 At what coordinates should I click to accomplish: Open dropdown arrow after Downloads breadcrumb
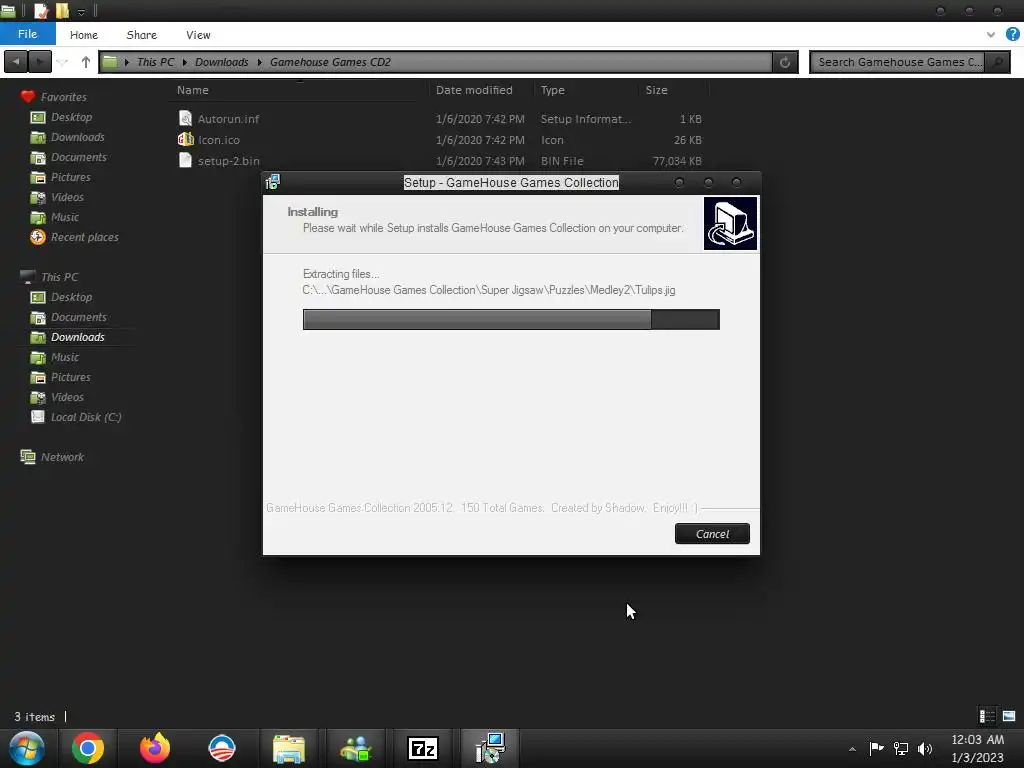tap(259, 62)
